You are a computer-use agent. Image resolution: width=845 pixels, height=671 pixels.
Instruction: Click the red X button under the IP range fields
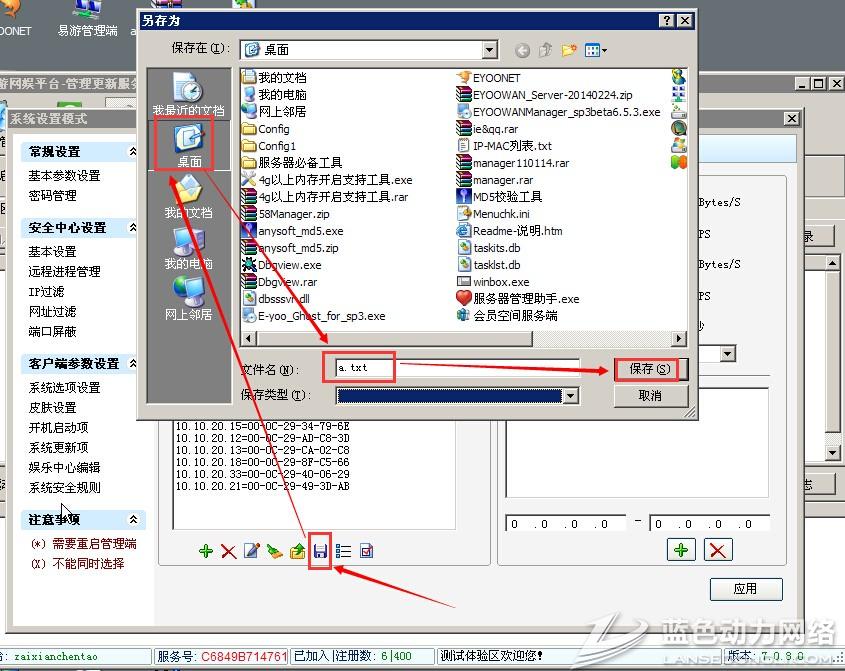(x=717, y=549)
